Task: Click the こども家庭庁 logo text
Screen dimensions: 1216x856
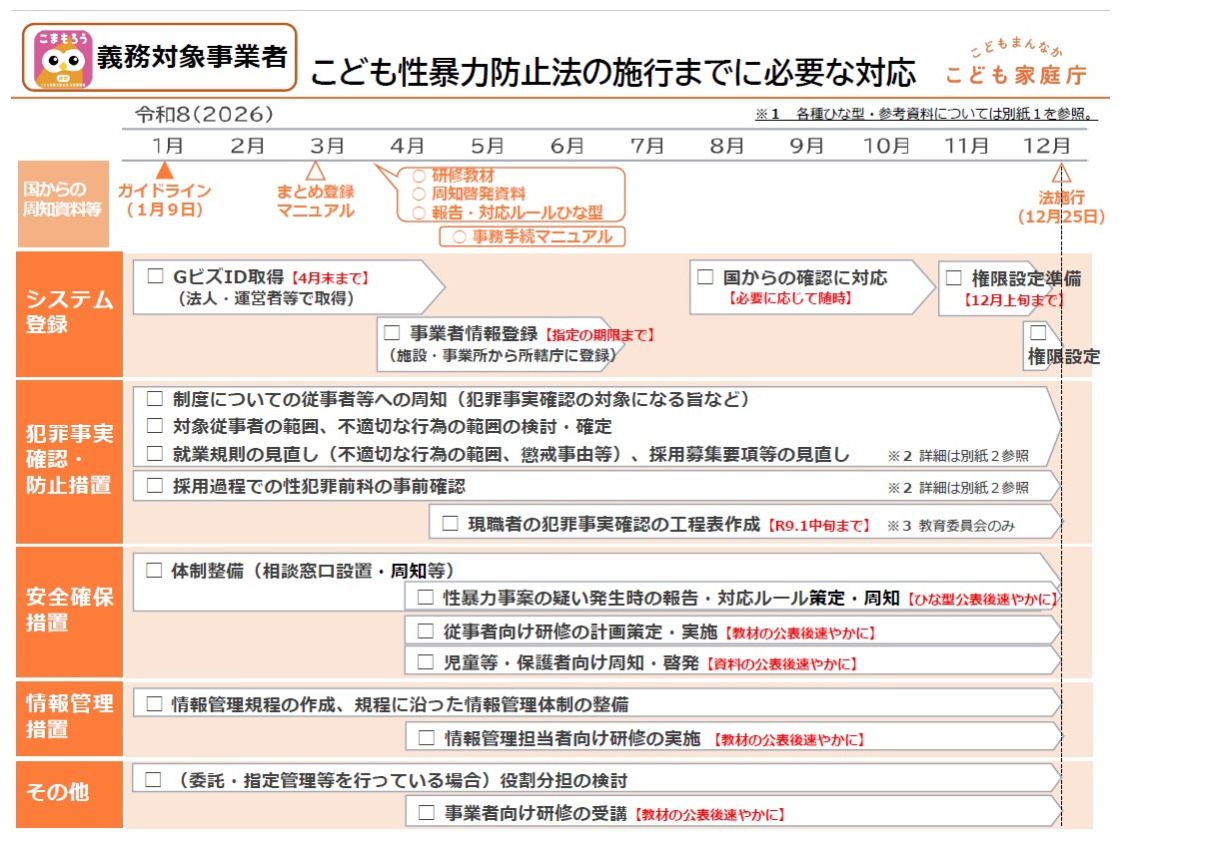Action: 1016,75
